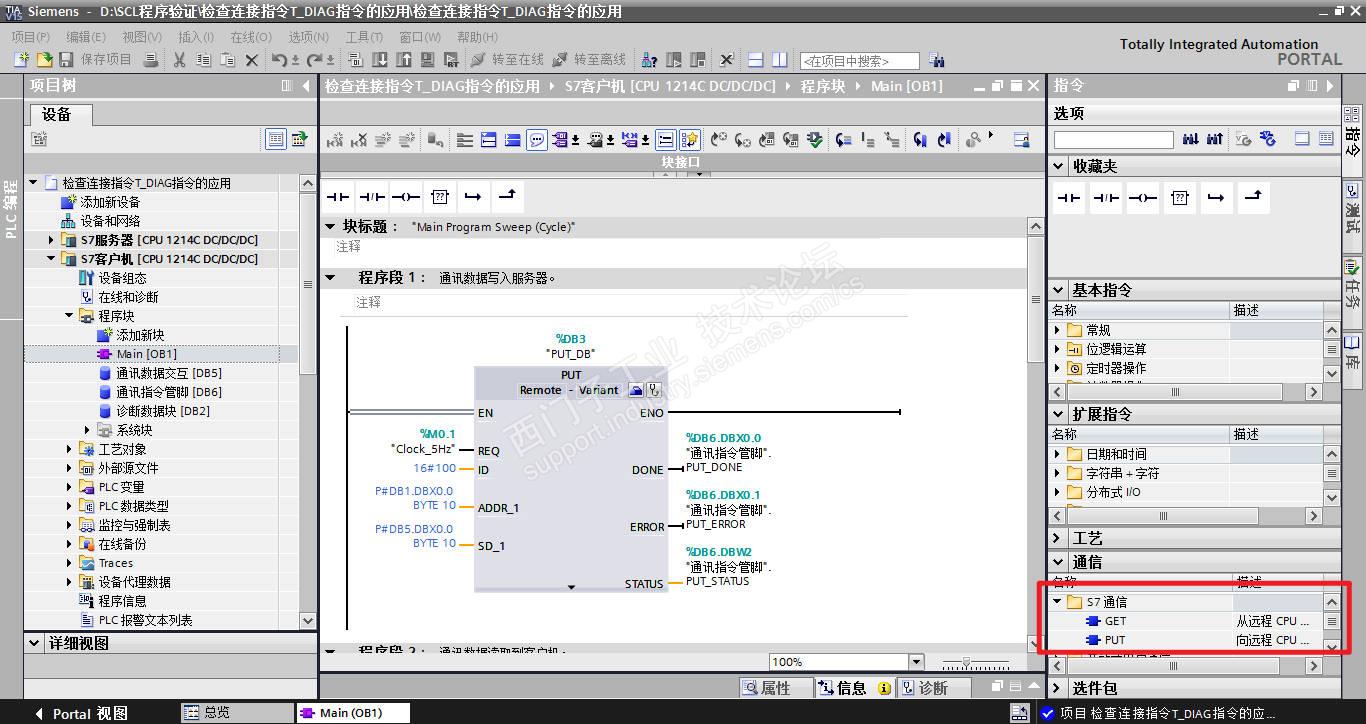
Task: Click the copy icon in main toolbar
Action: coord(203,60)
